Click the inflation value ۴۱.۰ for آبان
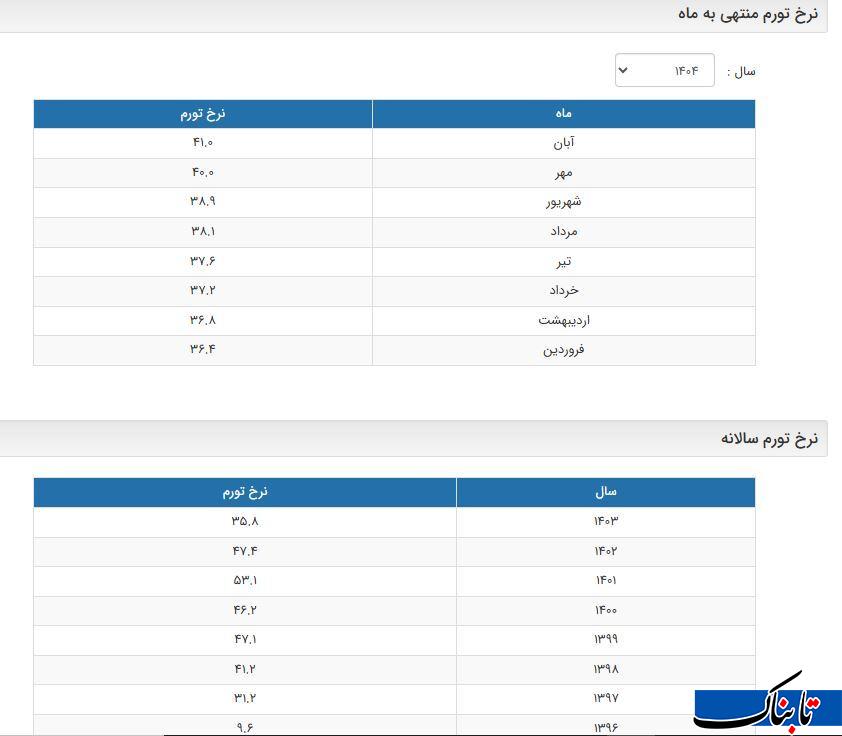 203,143
